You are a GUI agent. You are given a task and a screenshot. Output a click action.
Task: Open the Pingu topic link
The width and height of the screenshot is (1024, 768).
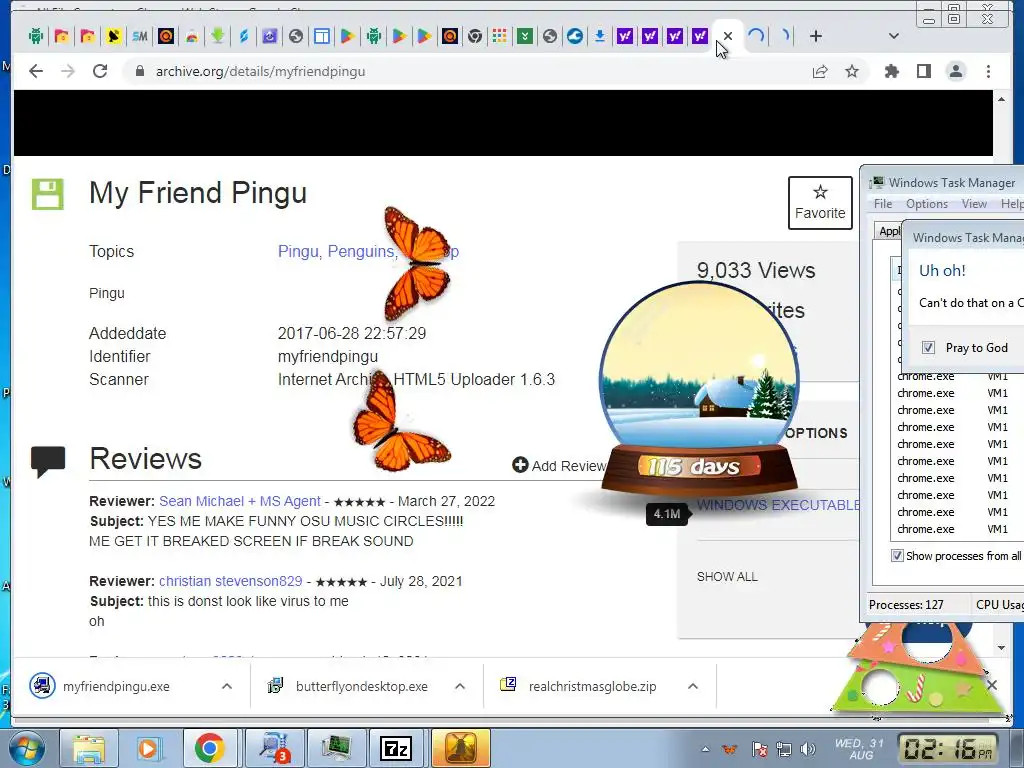click(x=298, y=251)
